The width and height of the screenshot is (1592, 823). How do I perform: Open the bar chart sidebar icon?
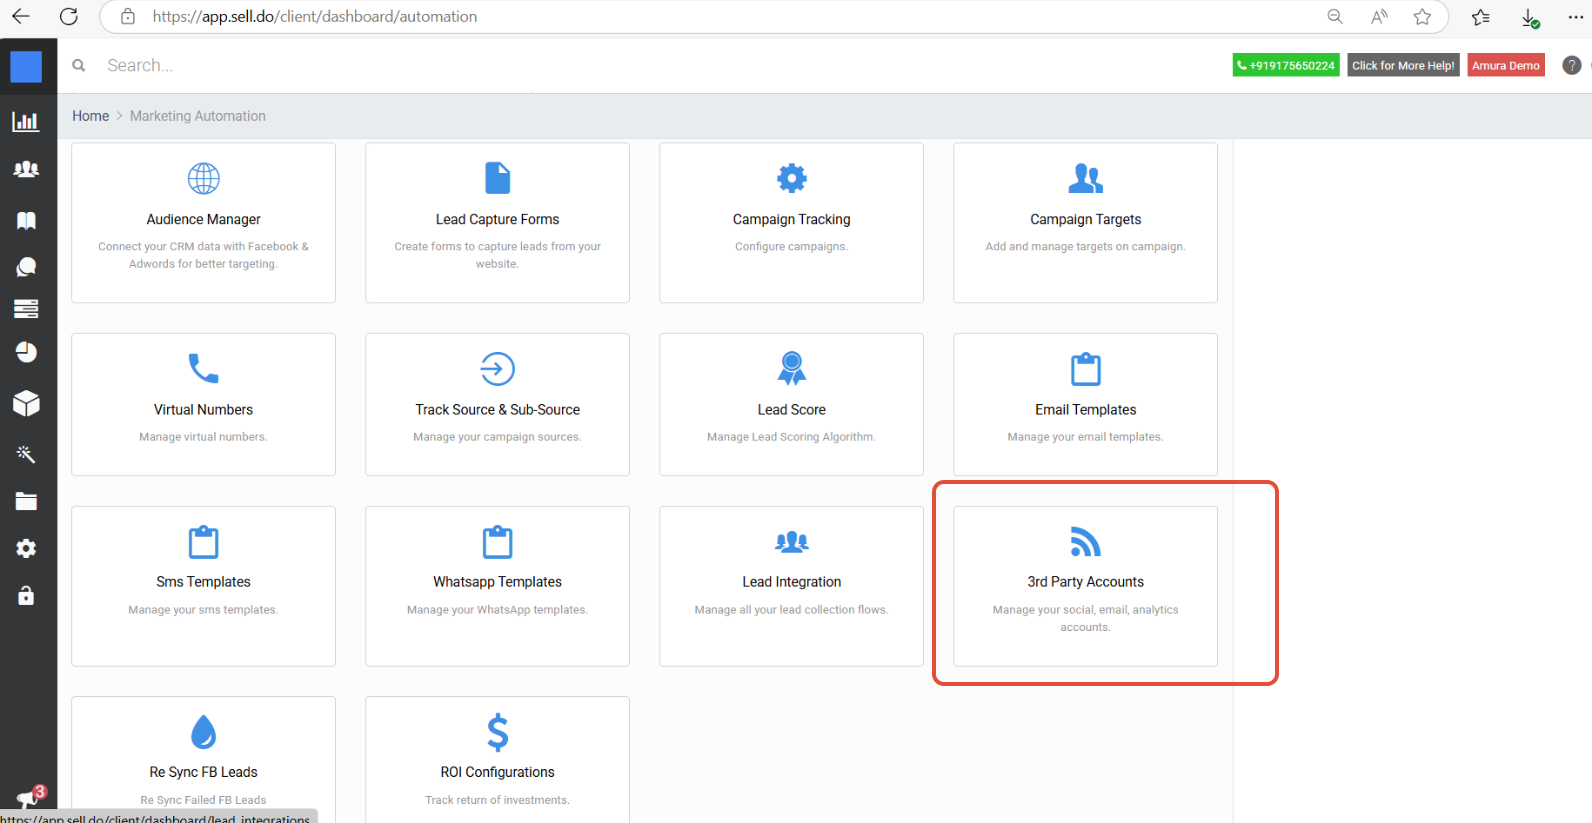tap(26, 121)
